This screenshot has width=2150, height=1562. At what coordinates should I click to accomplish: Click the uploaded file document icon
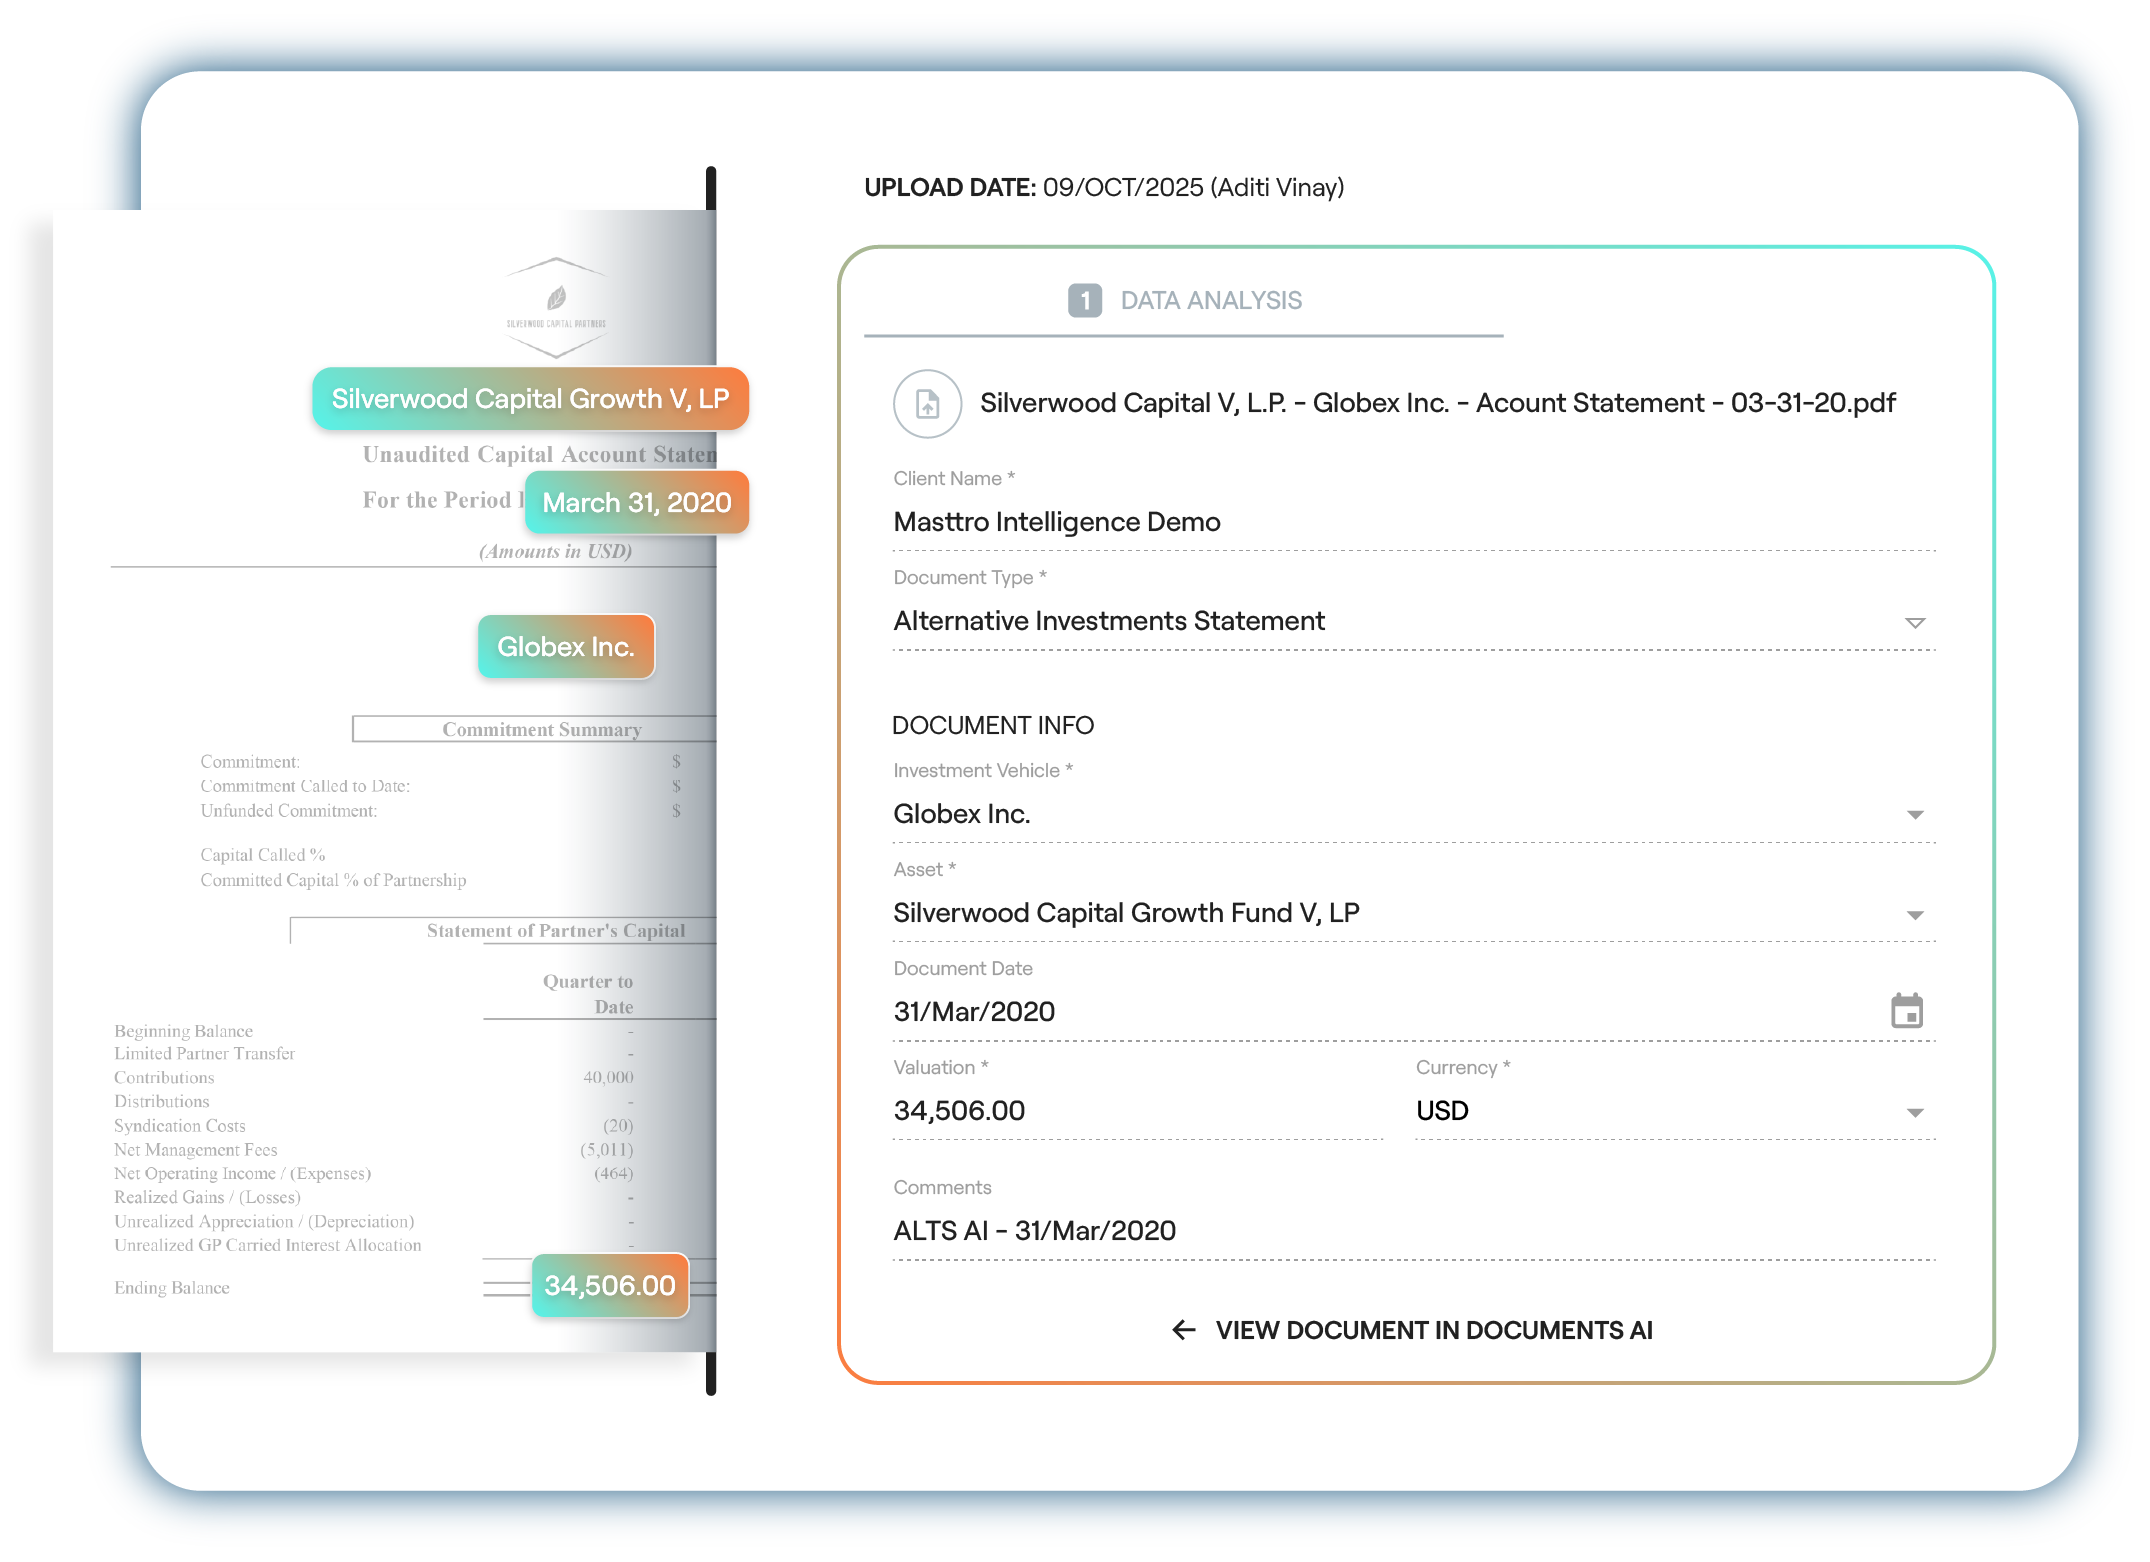(927, 404)
